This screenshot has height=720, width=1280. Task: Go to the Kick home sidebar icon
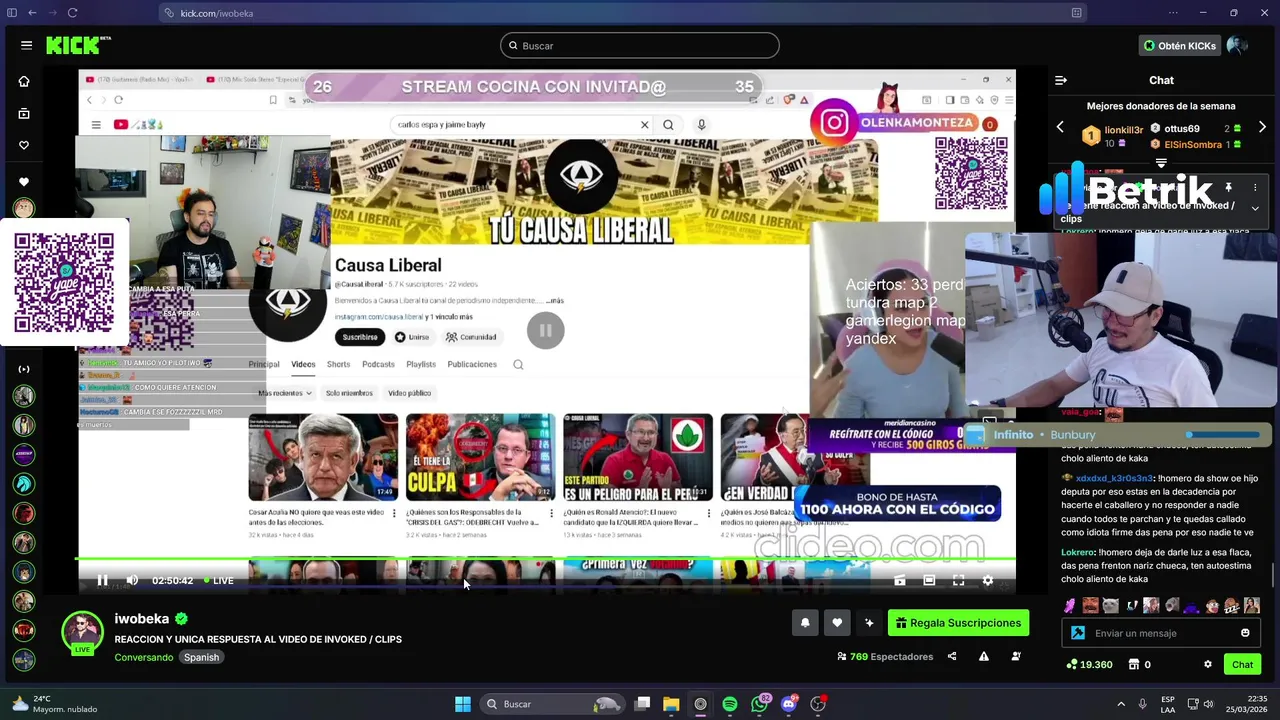pos(24,81)
